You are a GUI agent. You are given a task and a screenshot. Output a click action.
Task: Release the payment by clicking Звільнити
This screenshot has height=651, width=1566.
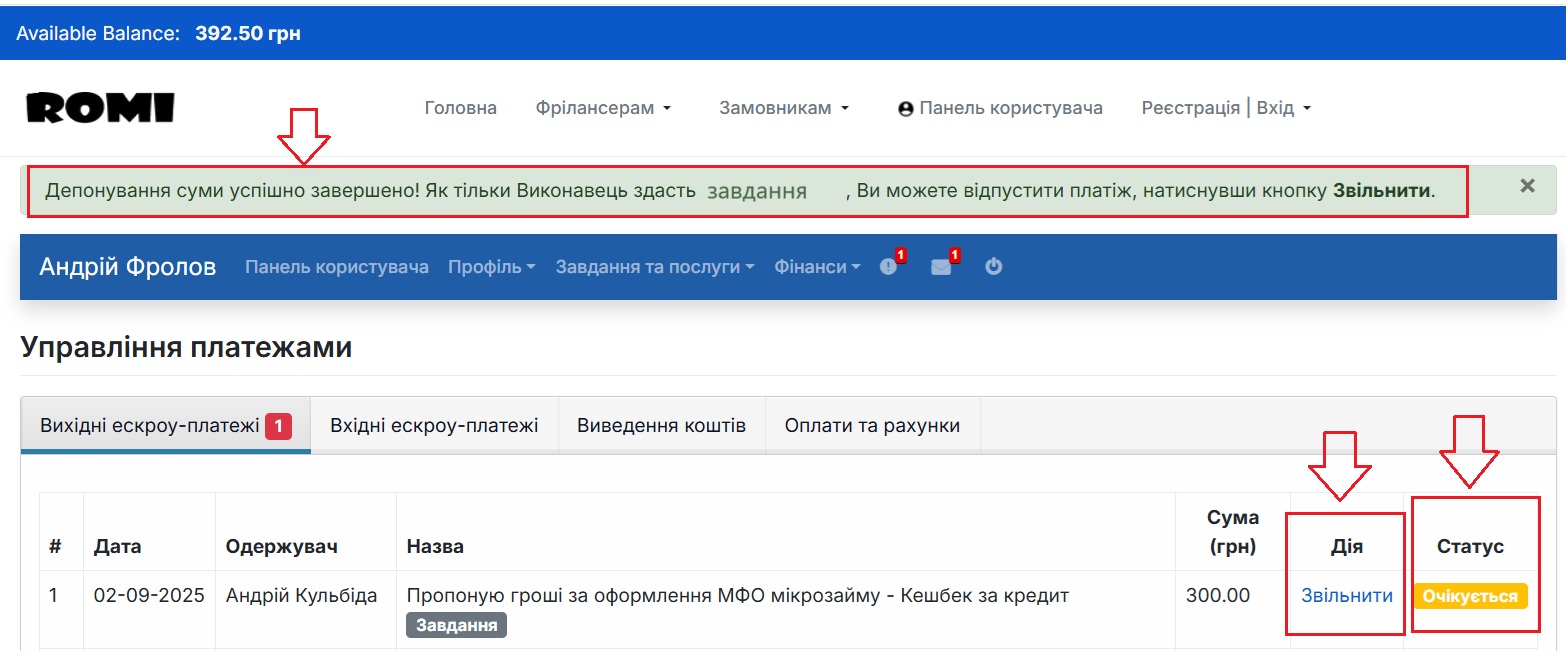pos(1344,595)
